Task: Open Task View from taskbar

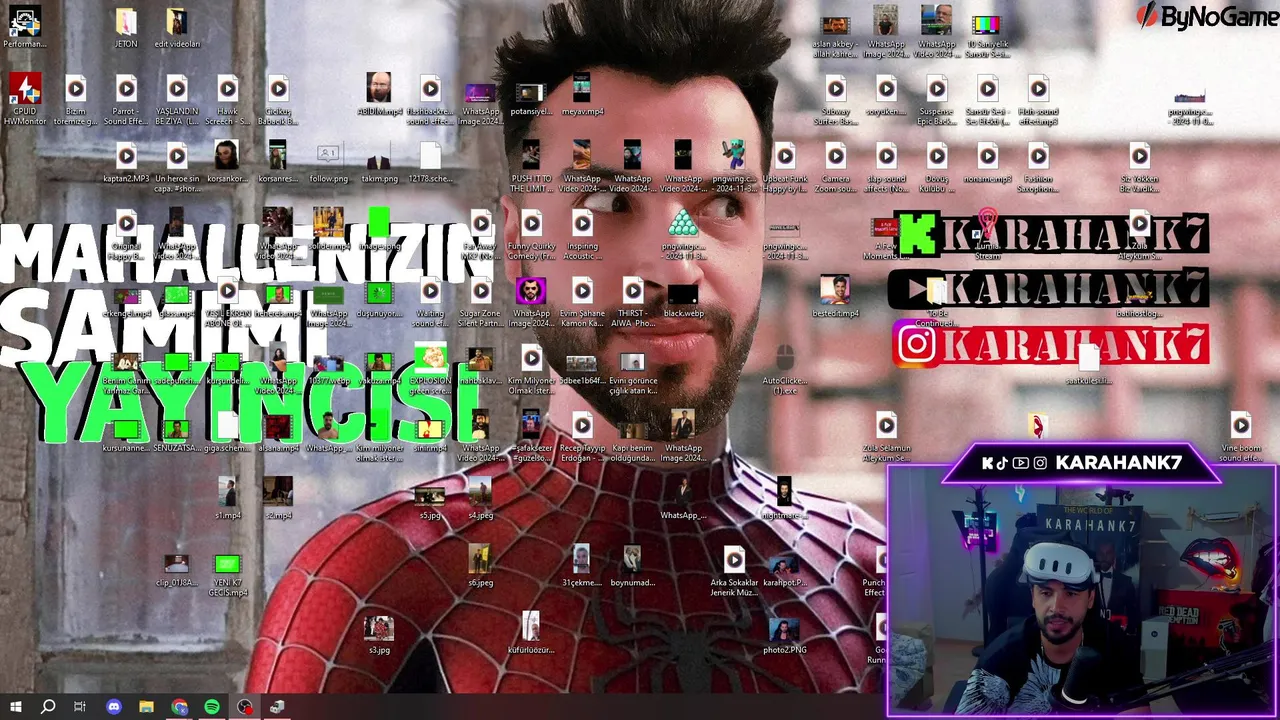Action: click(80, 707)
